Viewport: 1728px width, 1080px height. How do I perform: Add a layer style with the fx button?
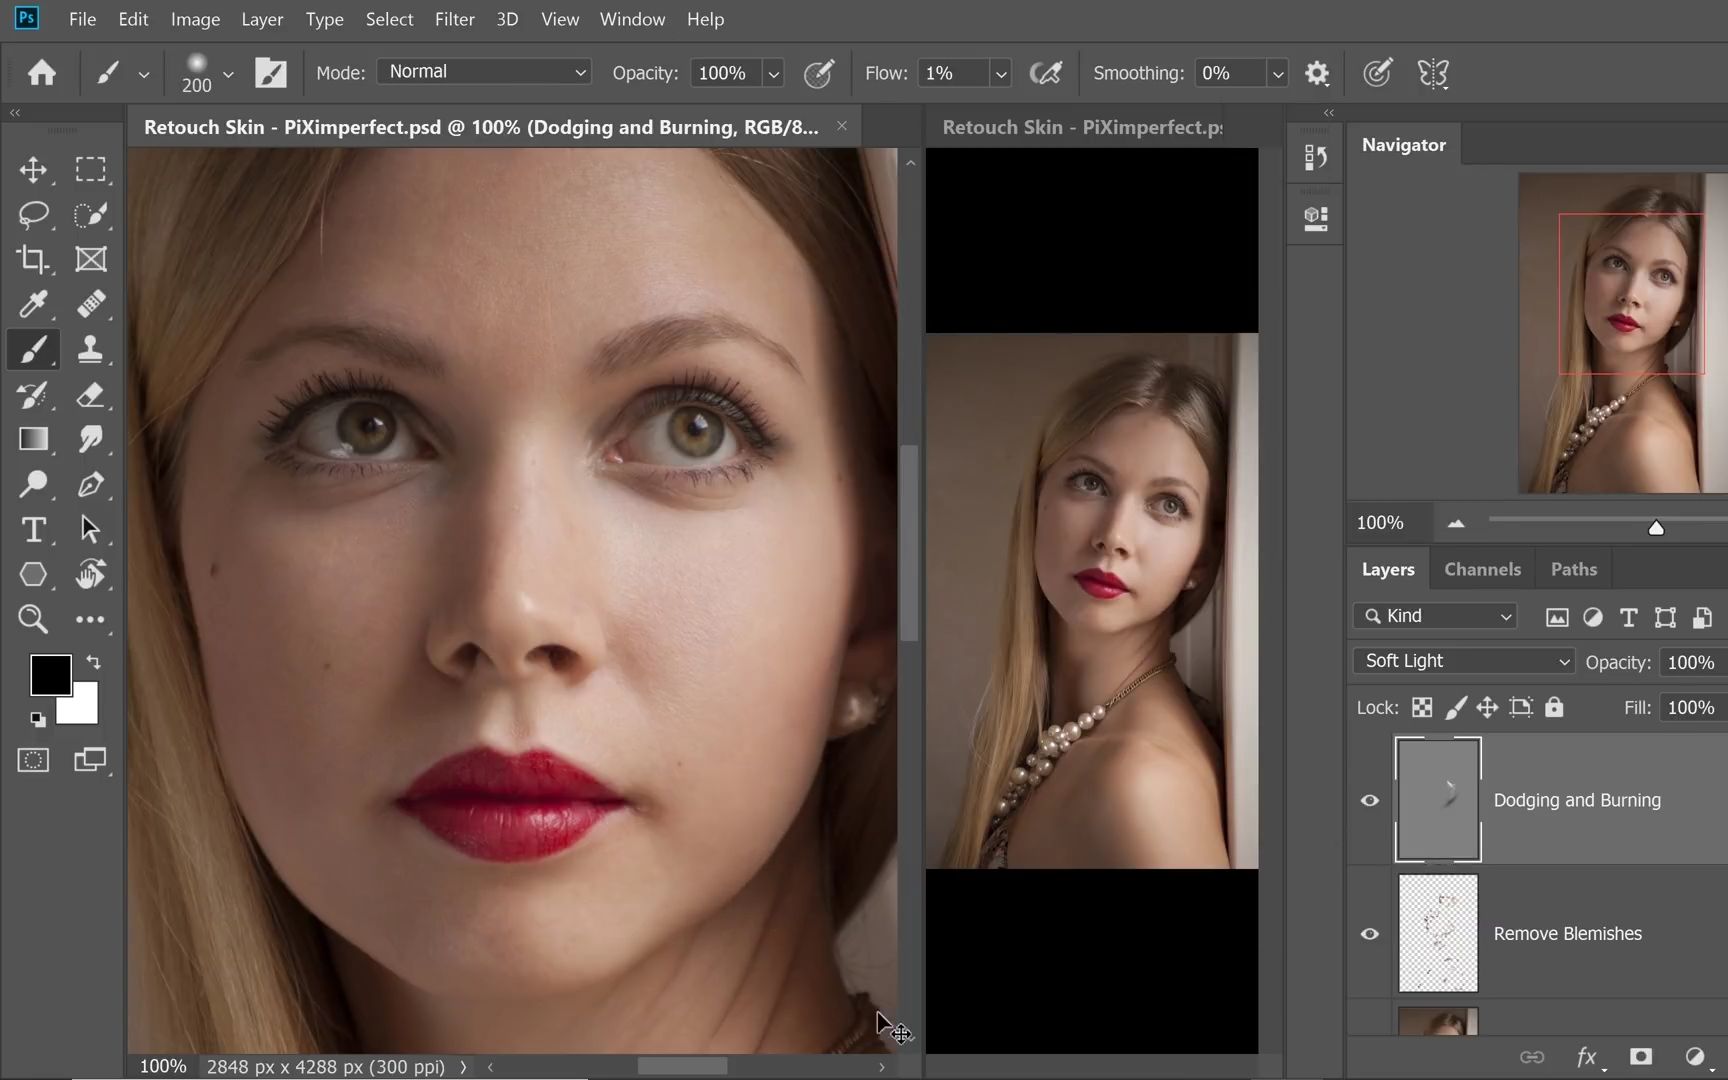click(1586, 1056)
